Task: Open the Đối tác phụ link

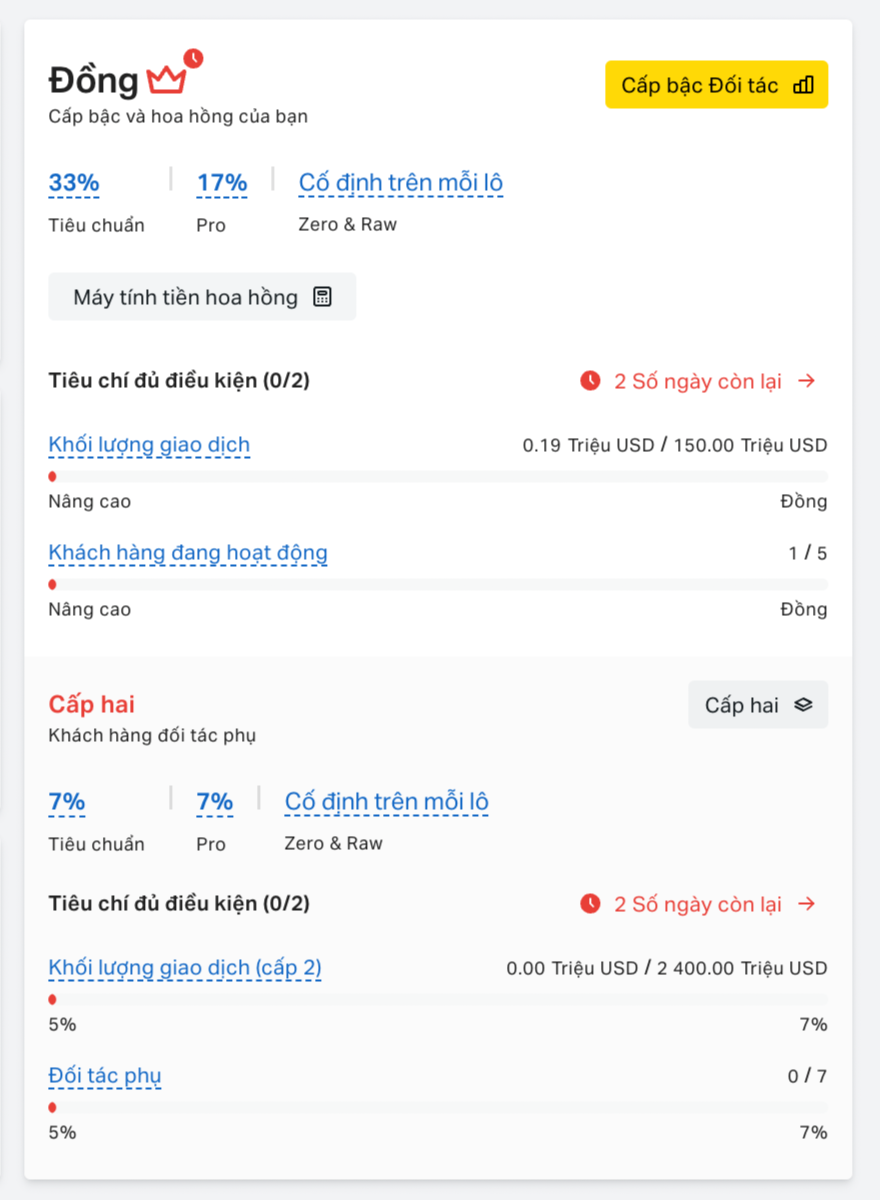Action: 105,1077
